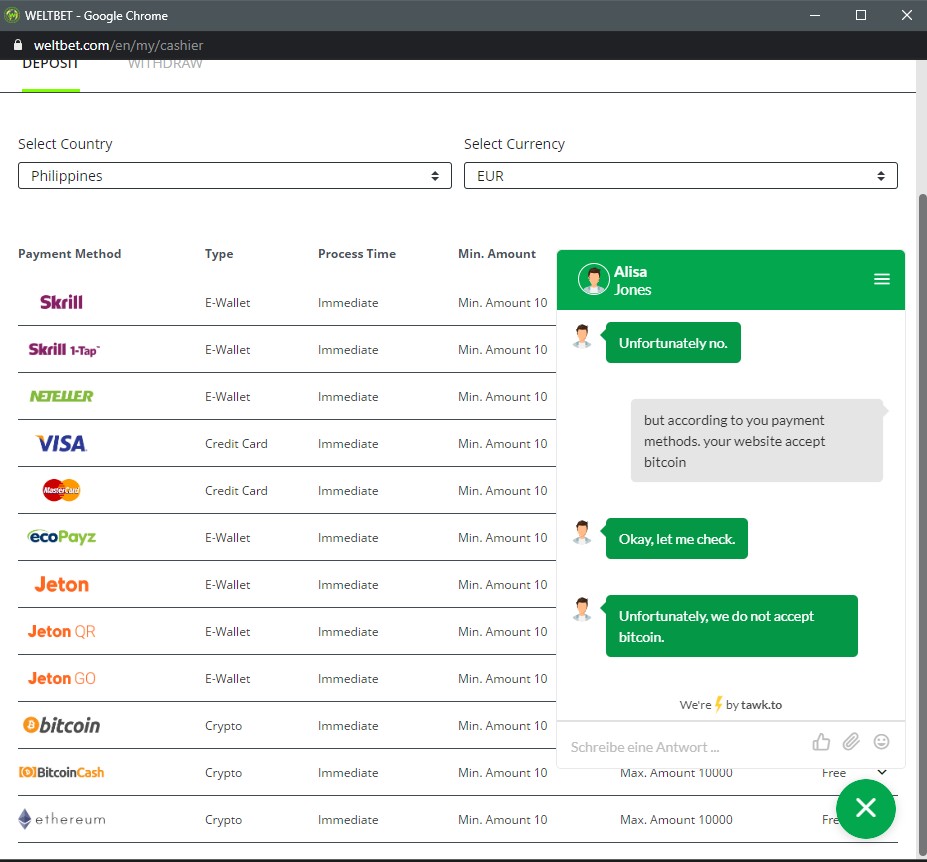Select the BitcoinCash logo
Screen dimensions: 927x862
click(x=61, y=772)
